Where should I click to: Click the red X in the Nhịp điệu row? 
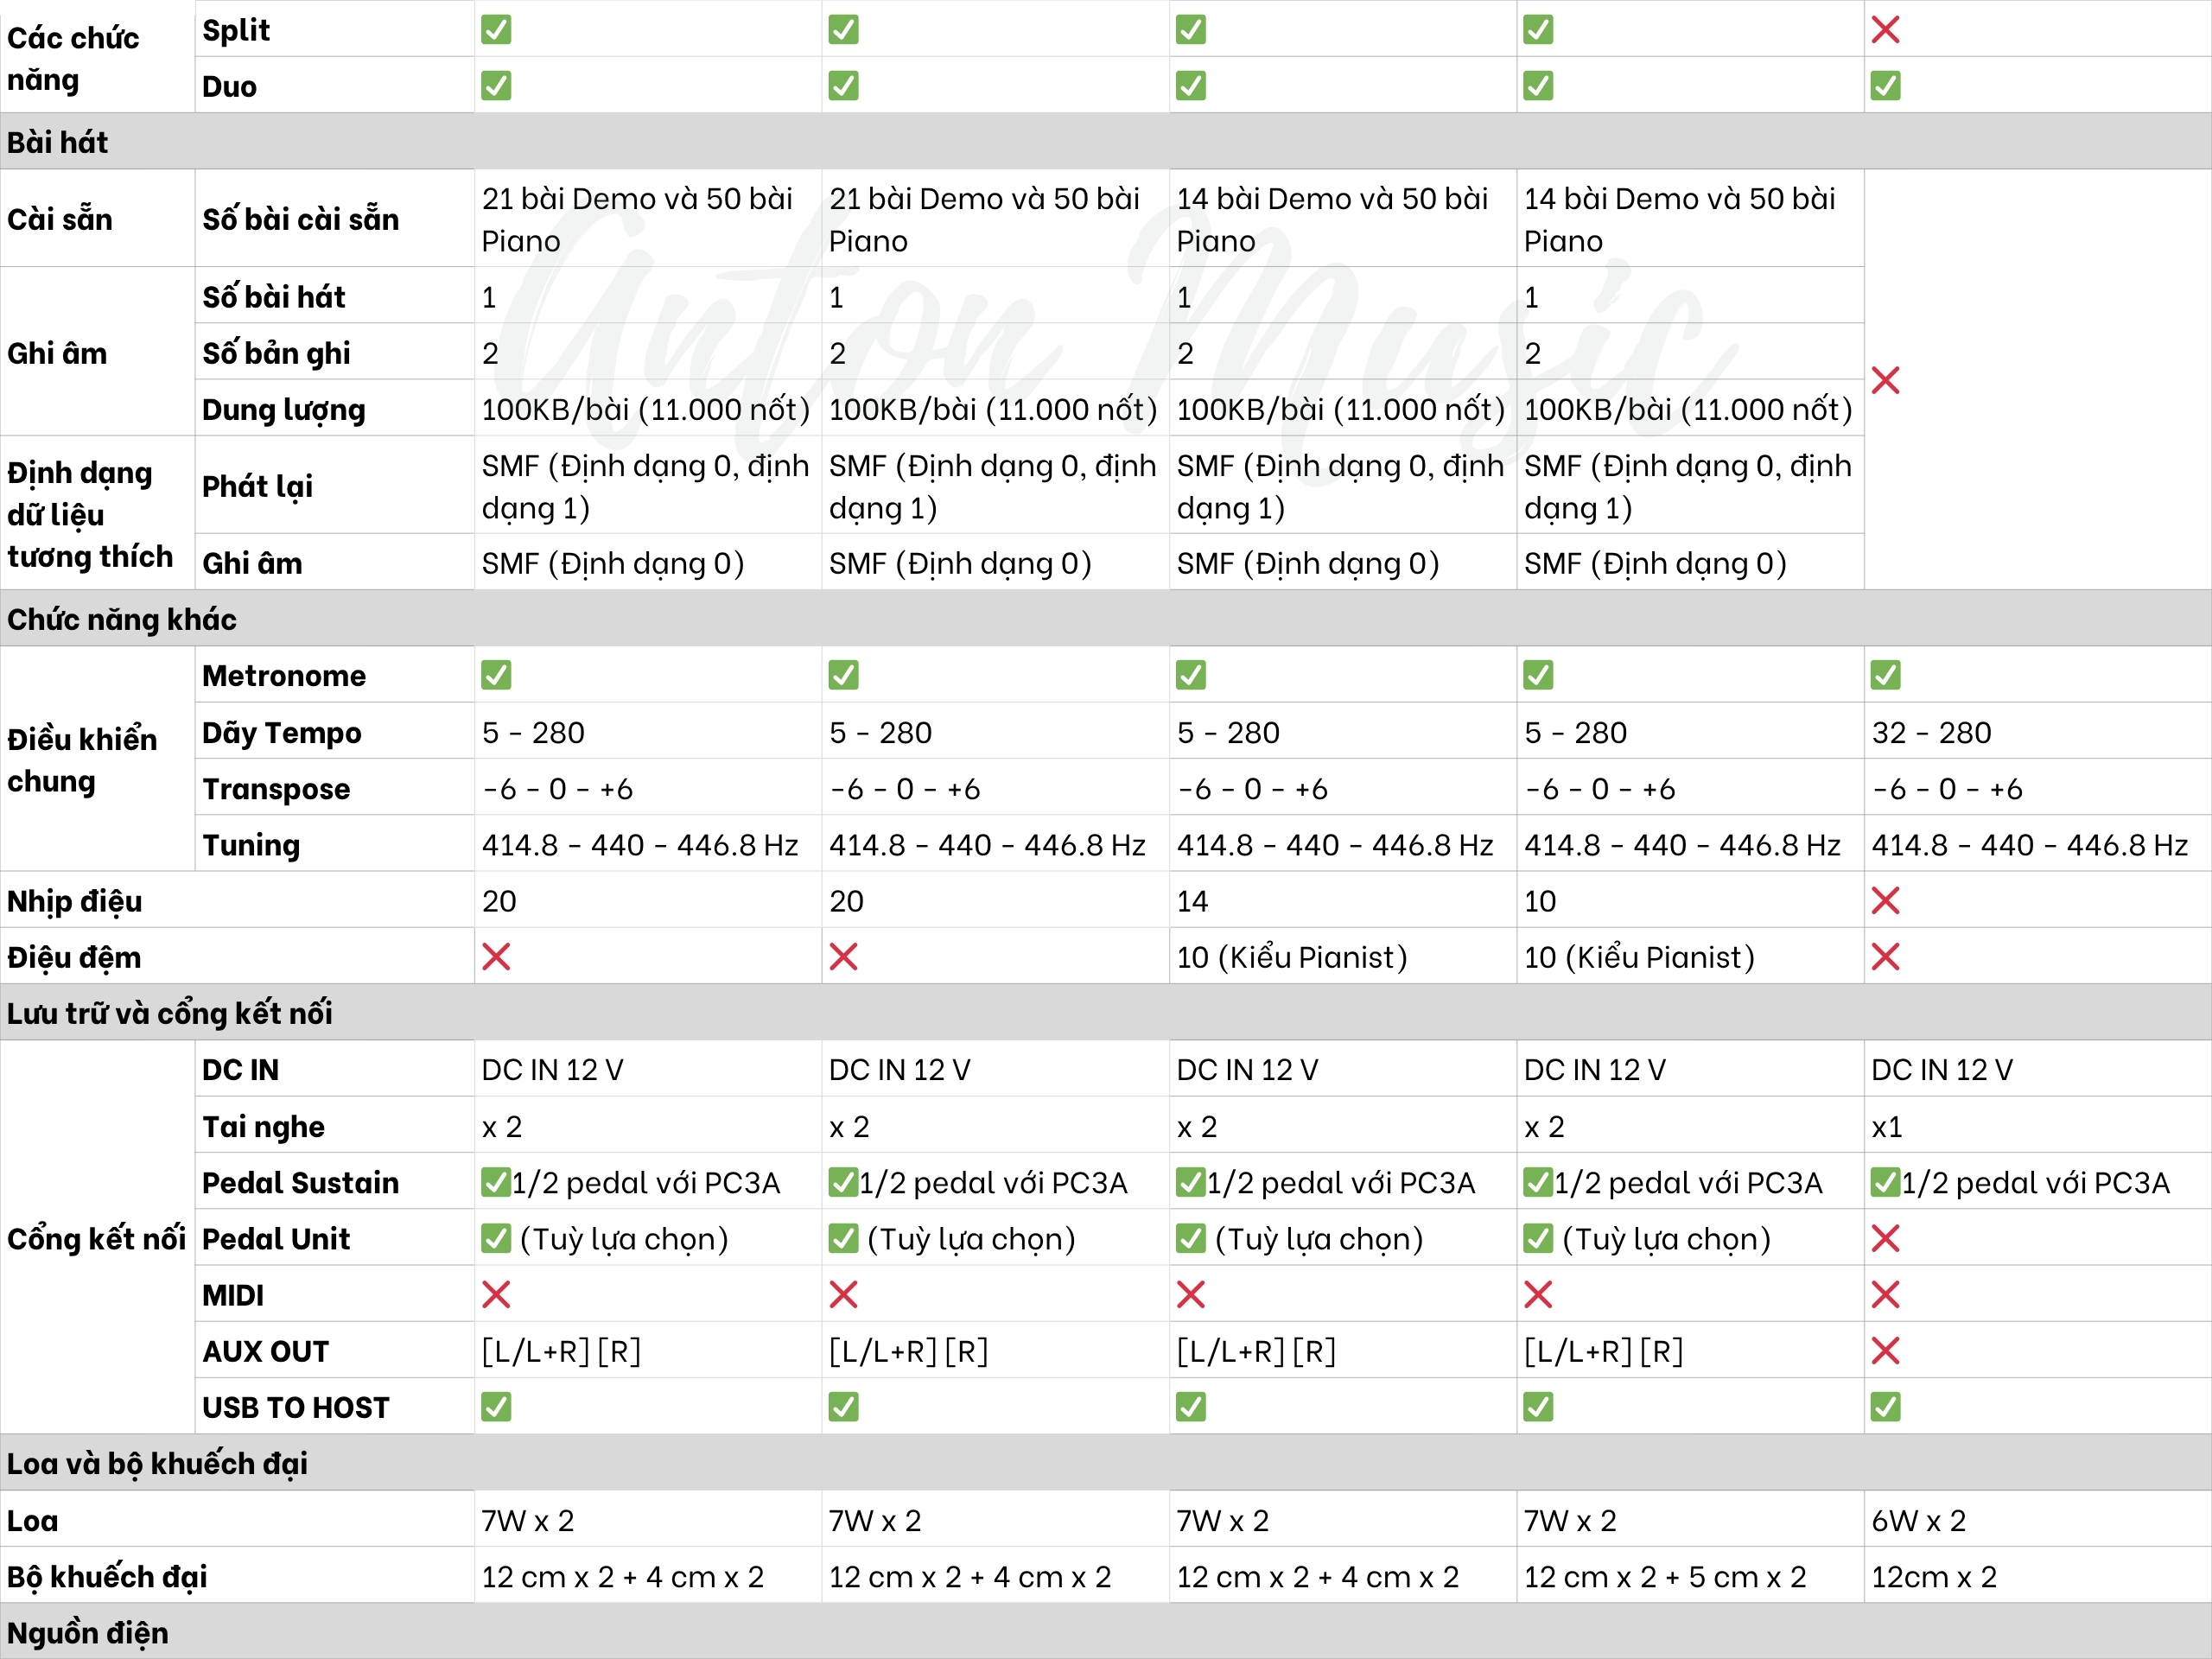1885,901
